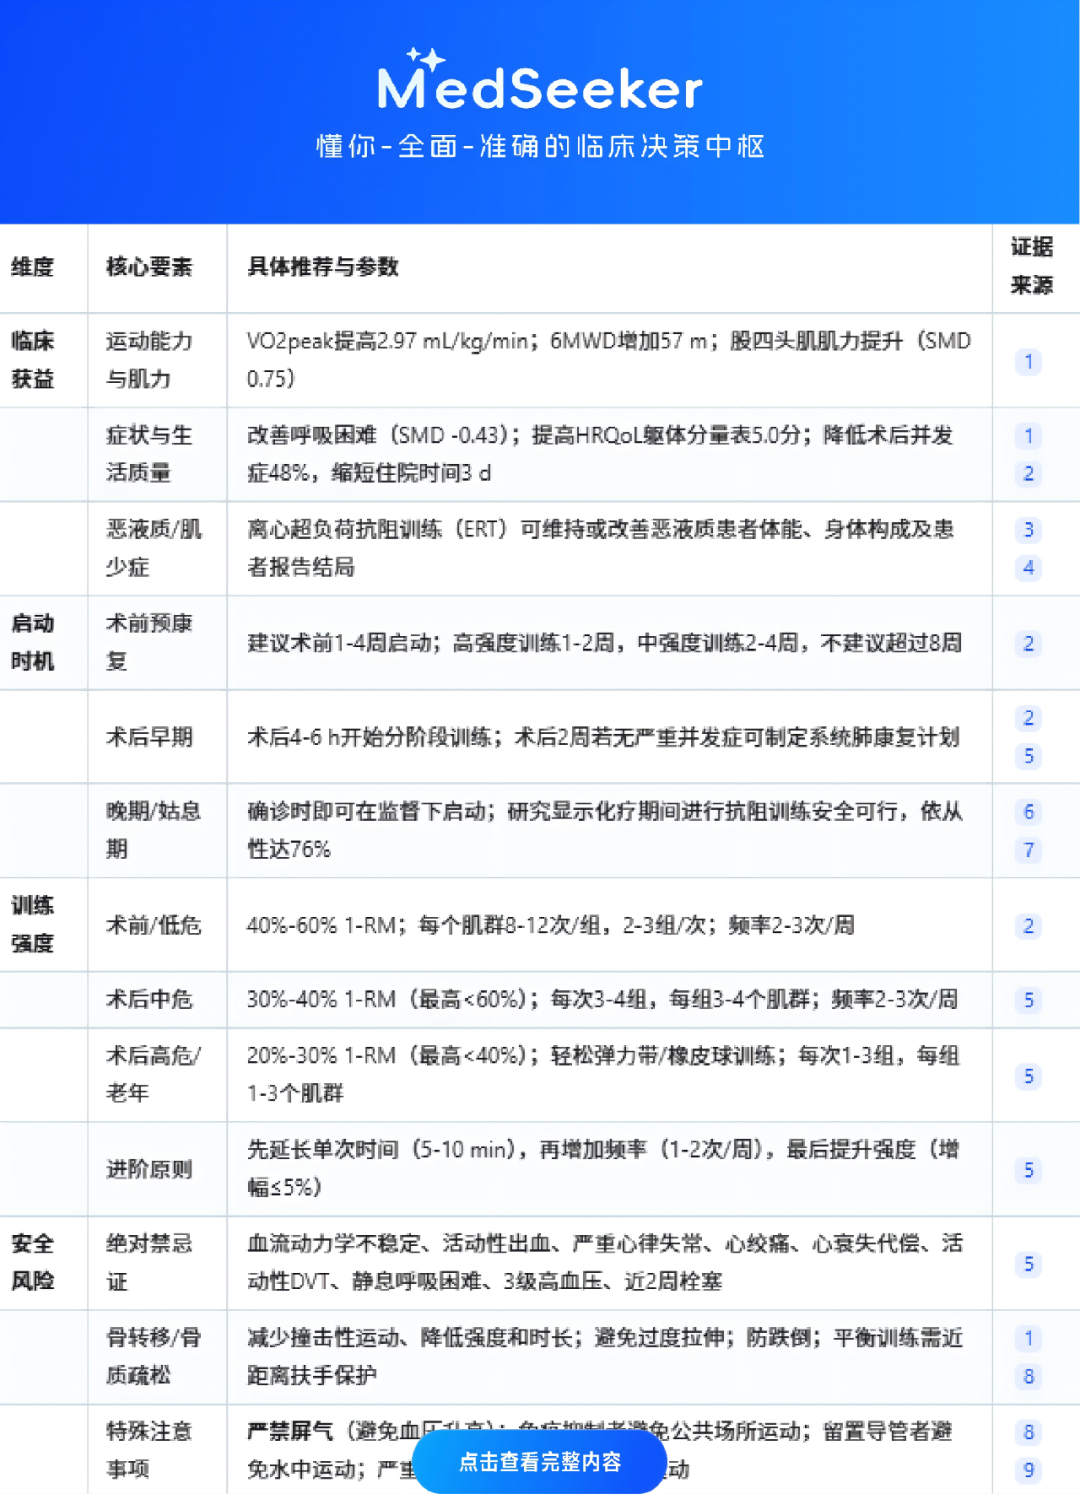This screenshot has width=1080, height=1494.
Task: Click the VO2peak提高2.97 recommendation text
Action: (x=609, y=360)
